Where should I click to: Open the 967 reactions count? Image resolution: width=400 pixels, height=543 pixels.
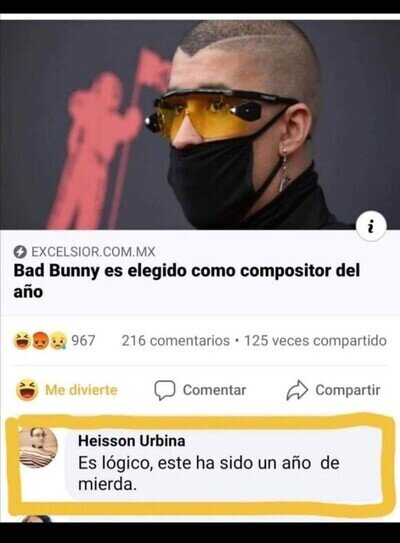tap(83, 340)
